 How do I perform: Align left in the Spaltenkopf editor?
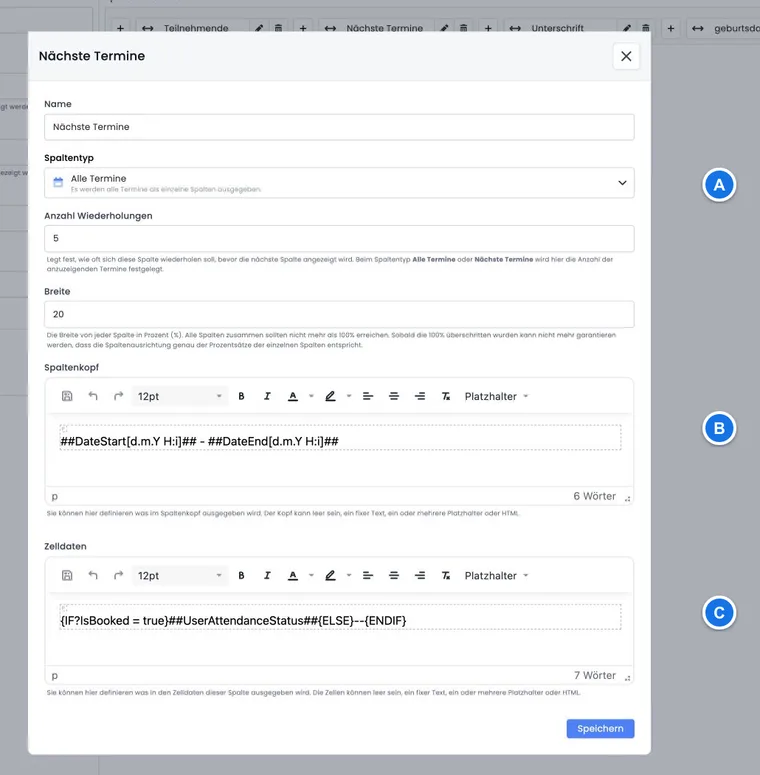coord(368,396)
